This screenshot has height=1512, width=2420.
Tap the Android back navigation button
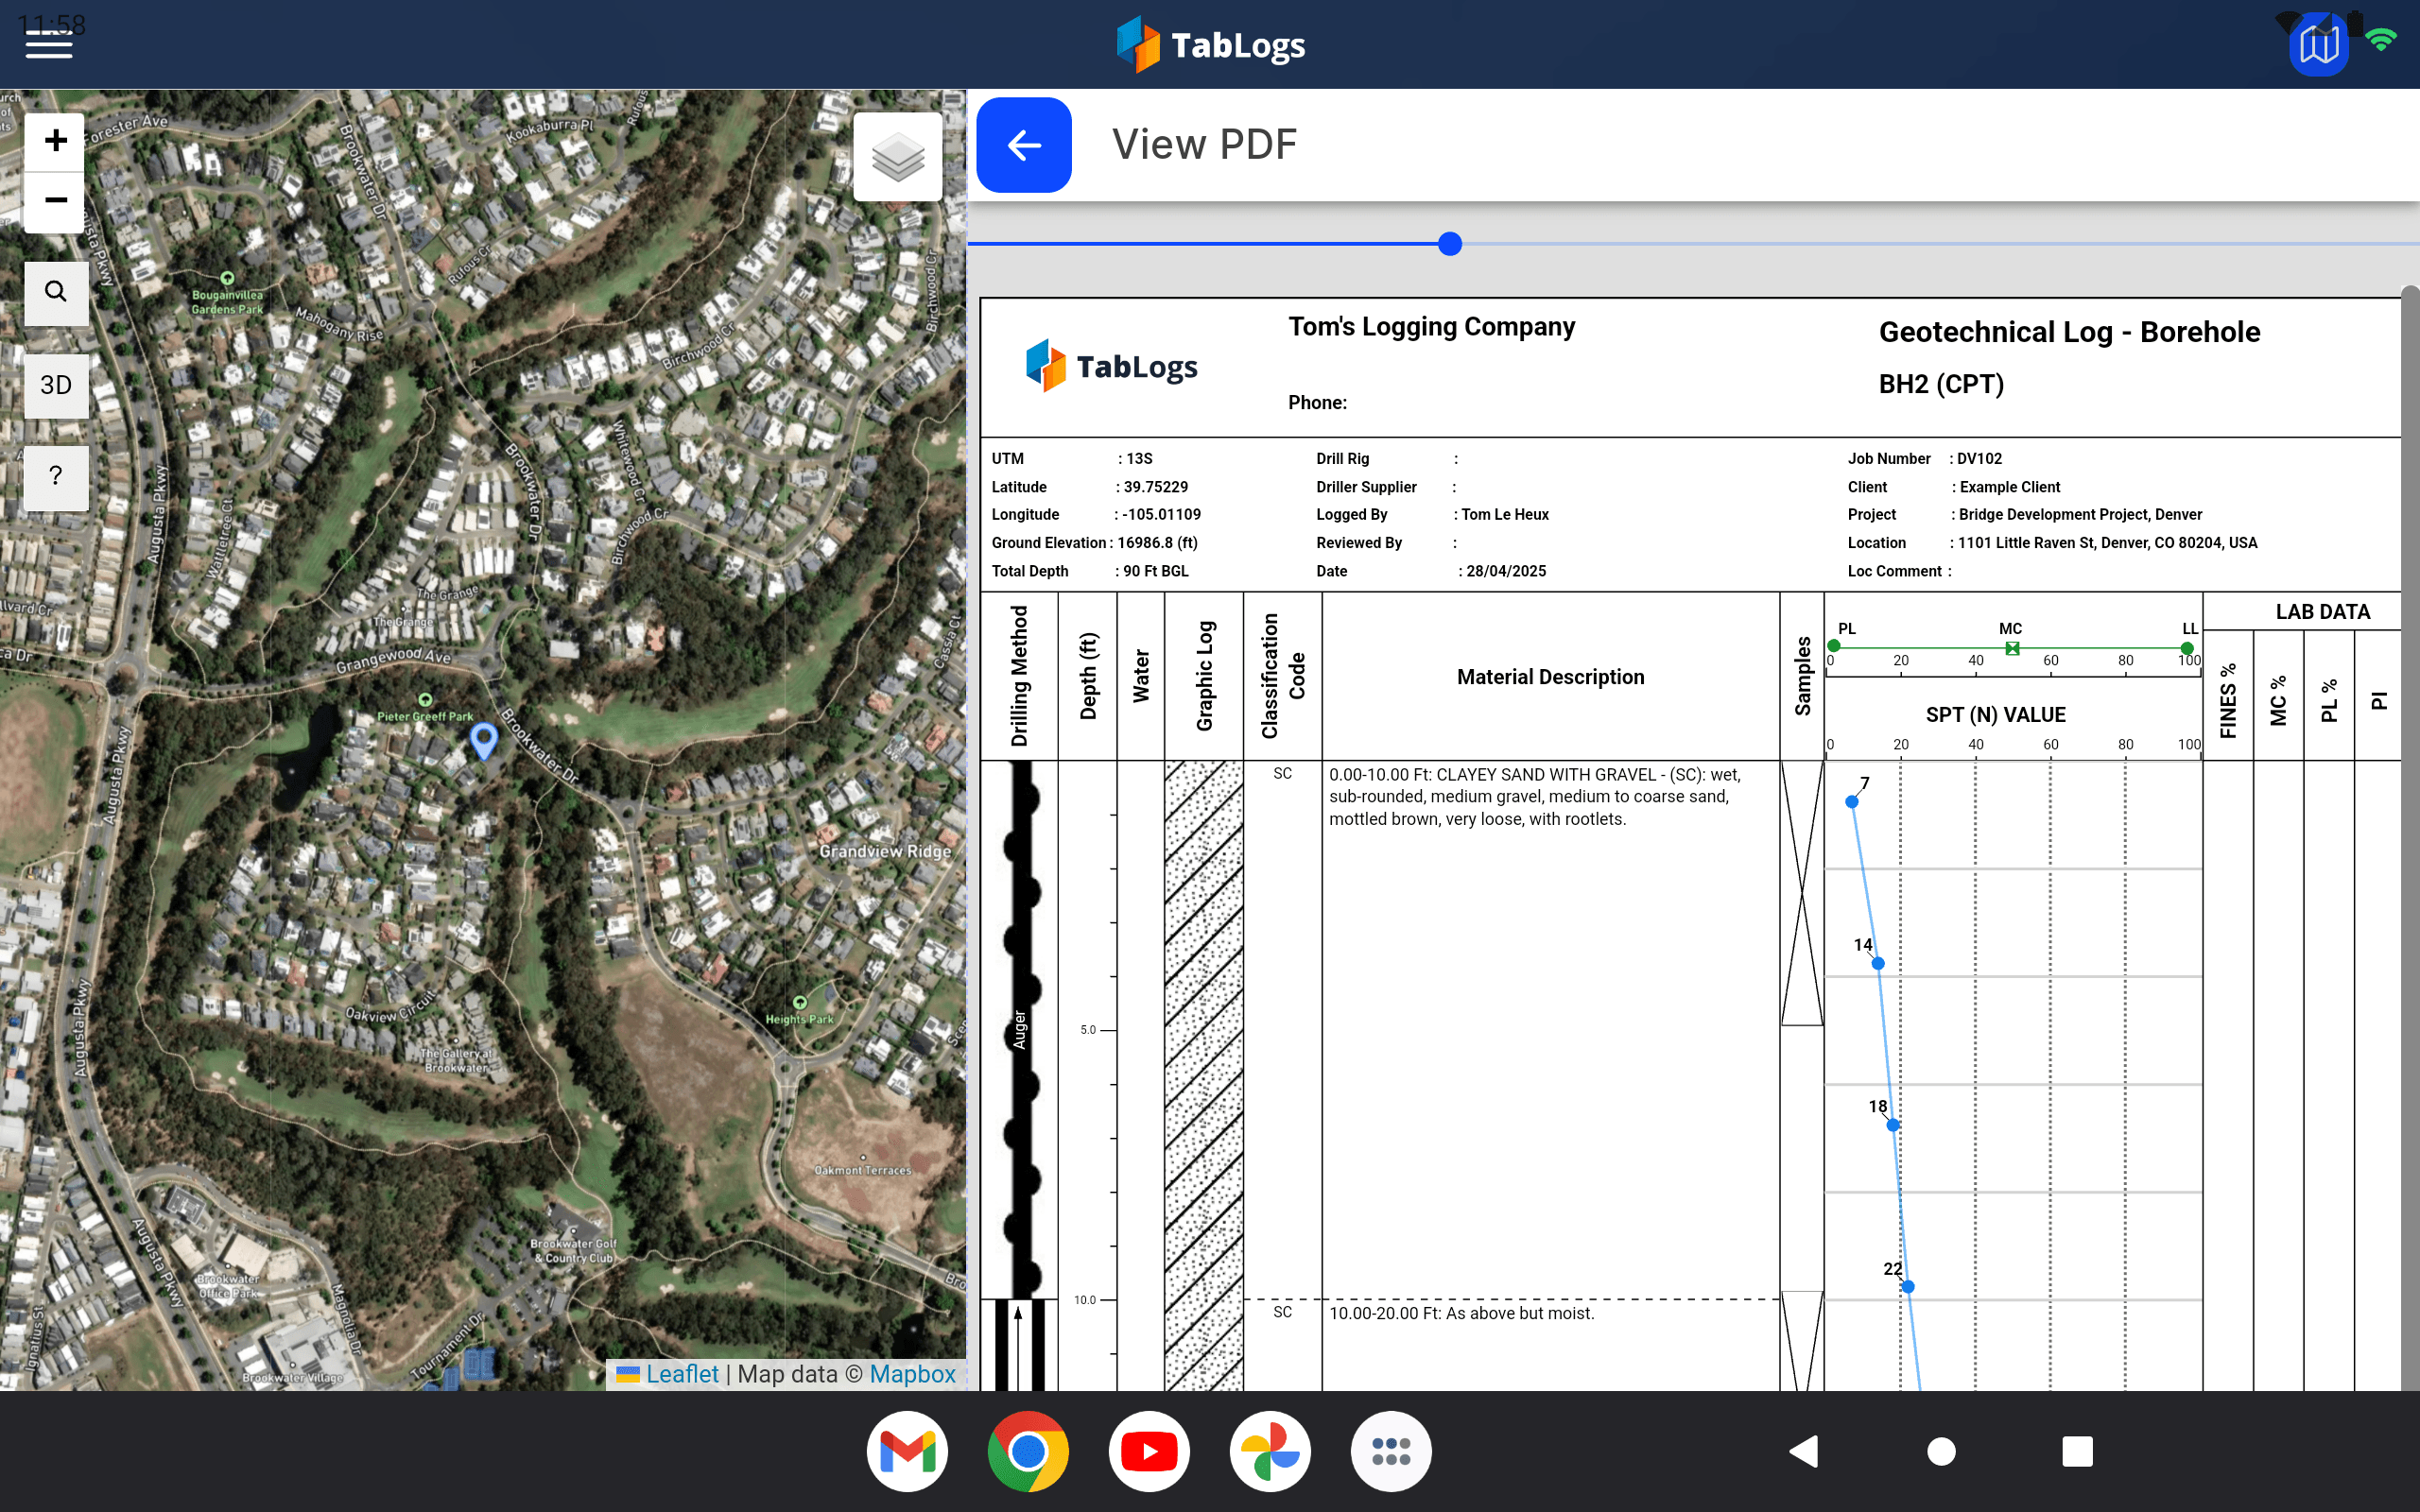(1804, 1451)
